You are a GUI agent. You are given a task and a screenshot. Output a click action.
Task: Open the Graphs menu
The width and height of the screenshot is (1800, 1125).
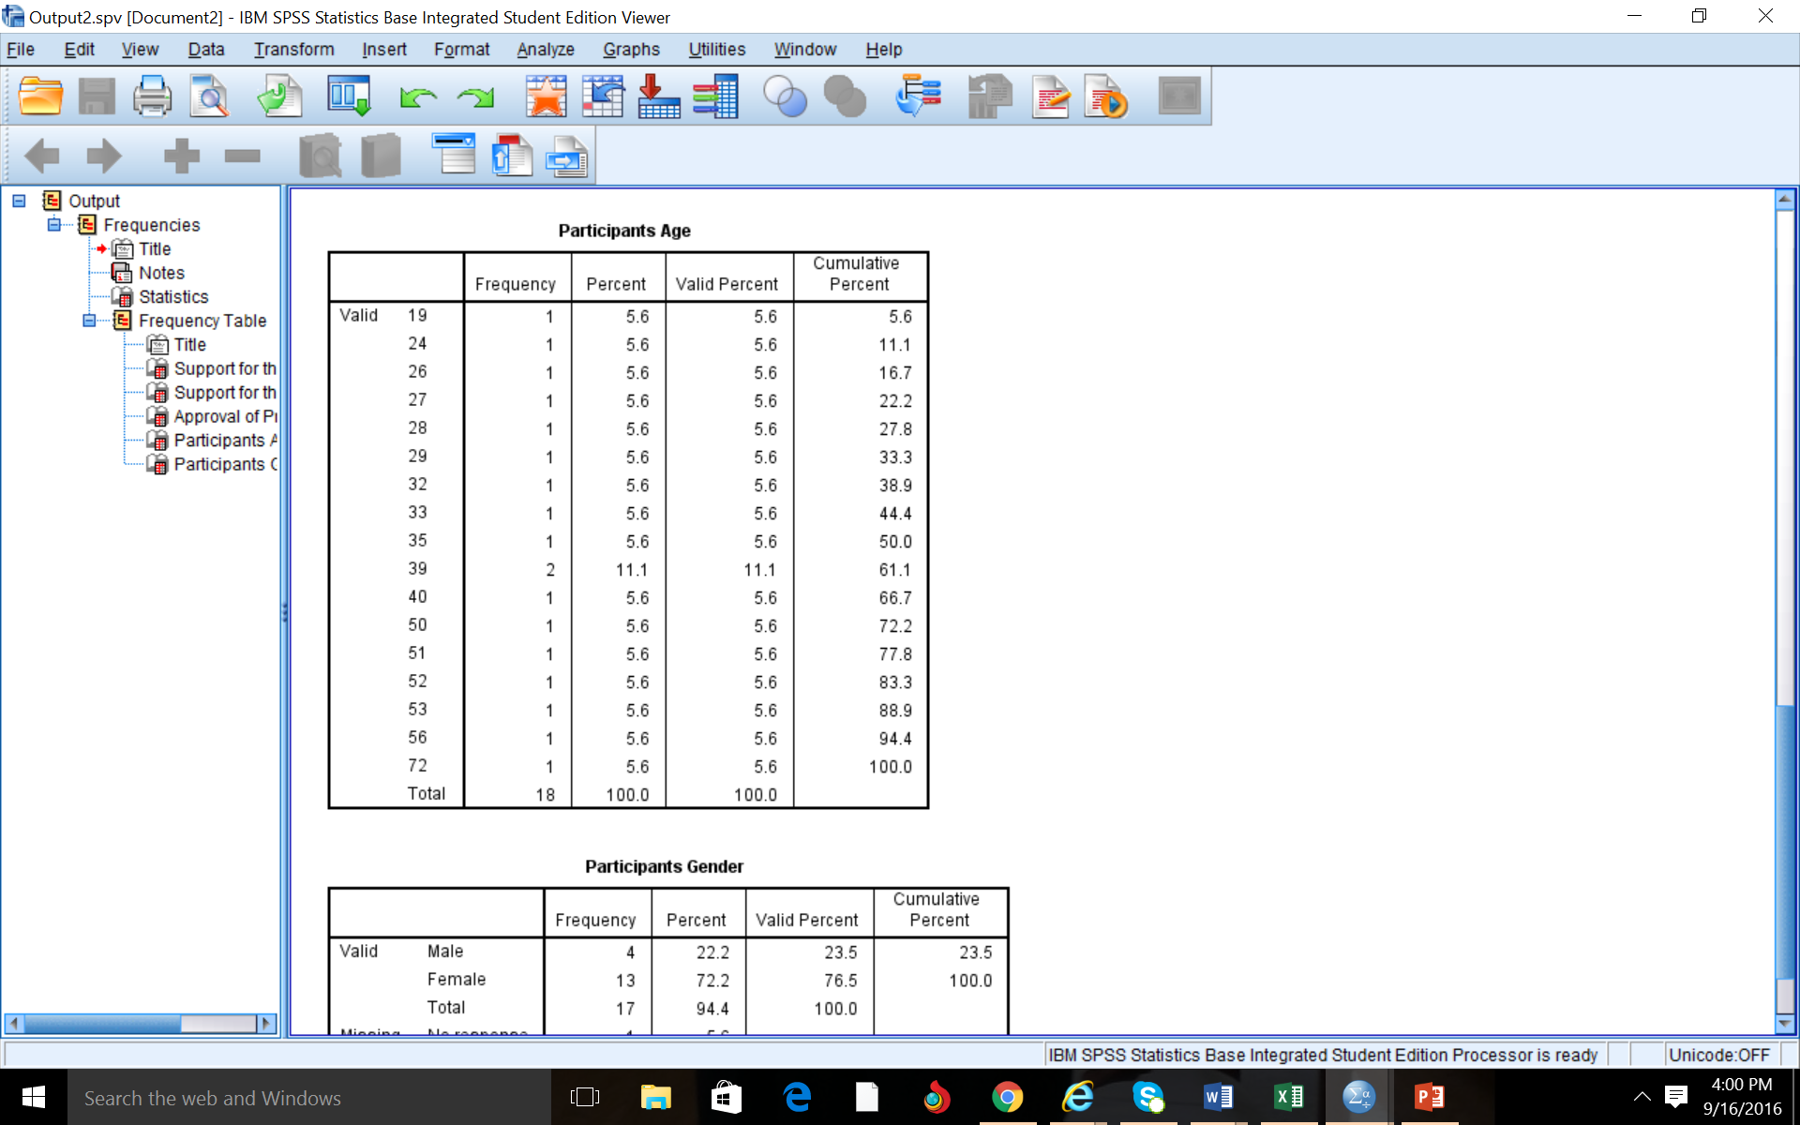tap(631, 49)
